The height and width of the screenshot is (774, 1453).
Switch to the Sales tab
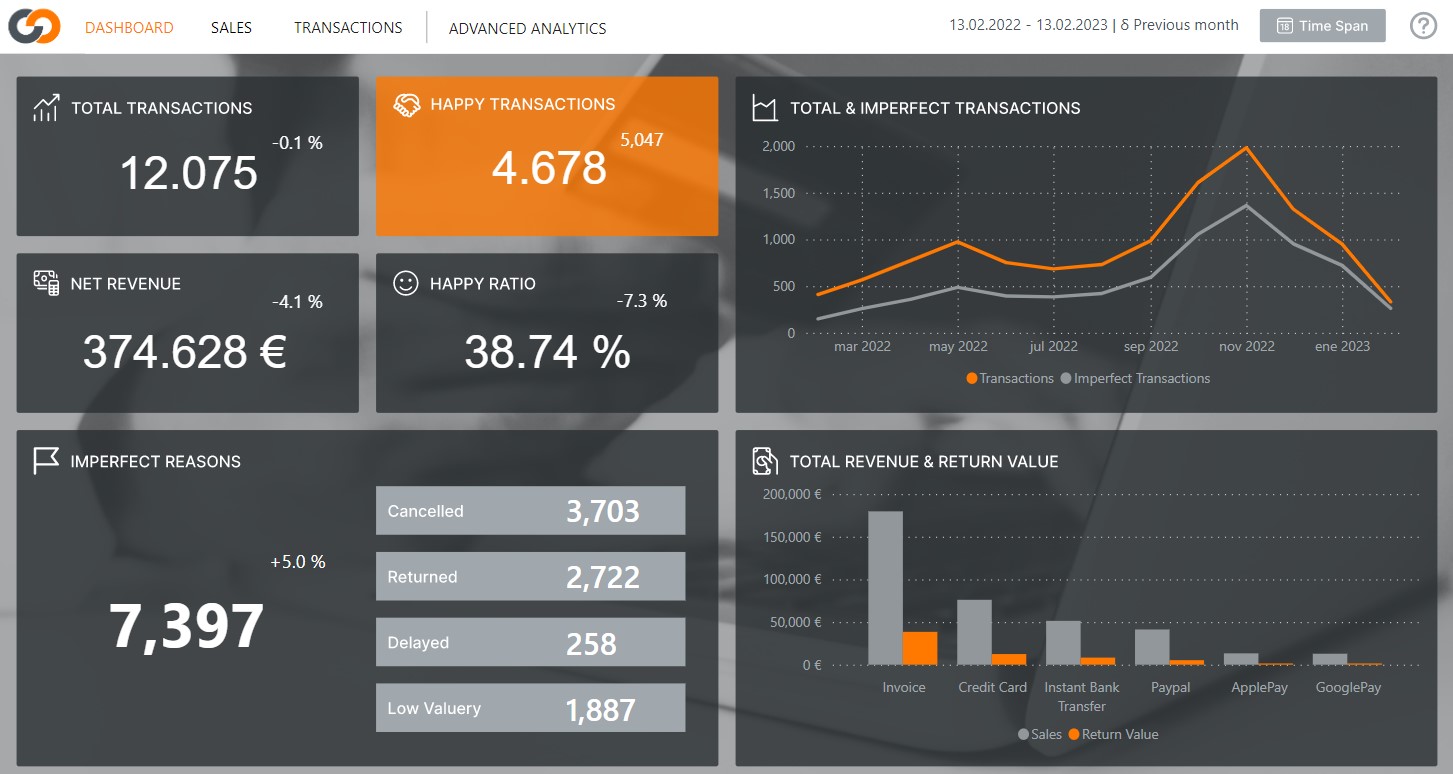pos(231,28)
